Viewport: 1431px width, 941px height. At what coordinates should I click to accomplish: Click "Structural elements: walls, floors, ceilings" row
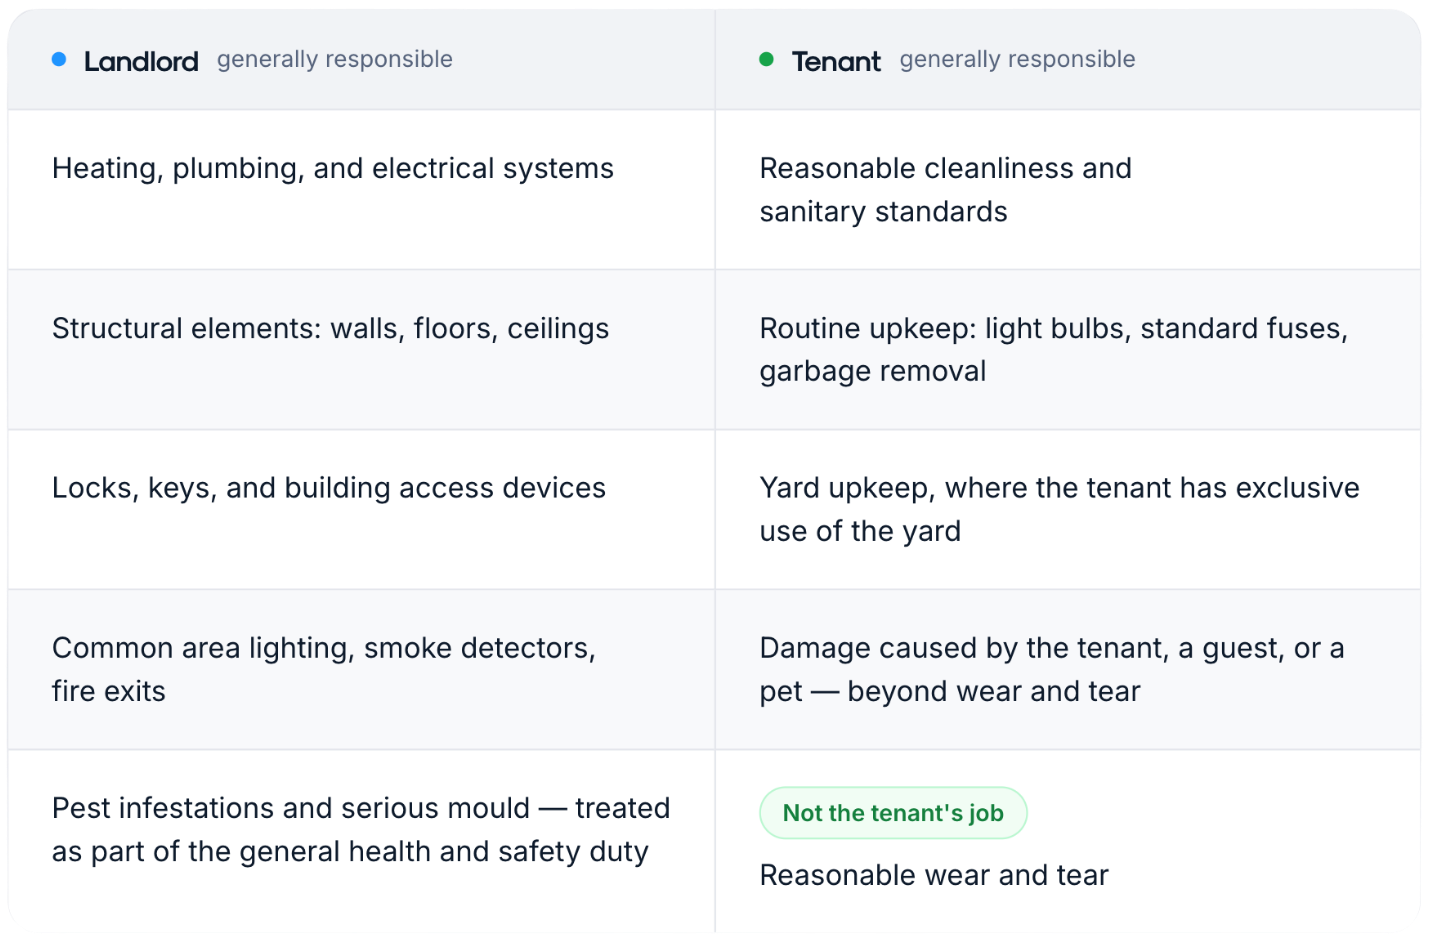361,350
